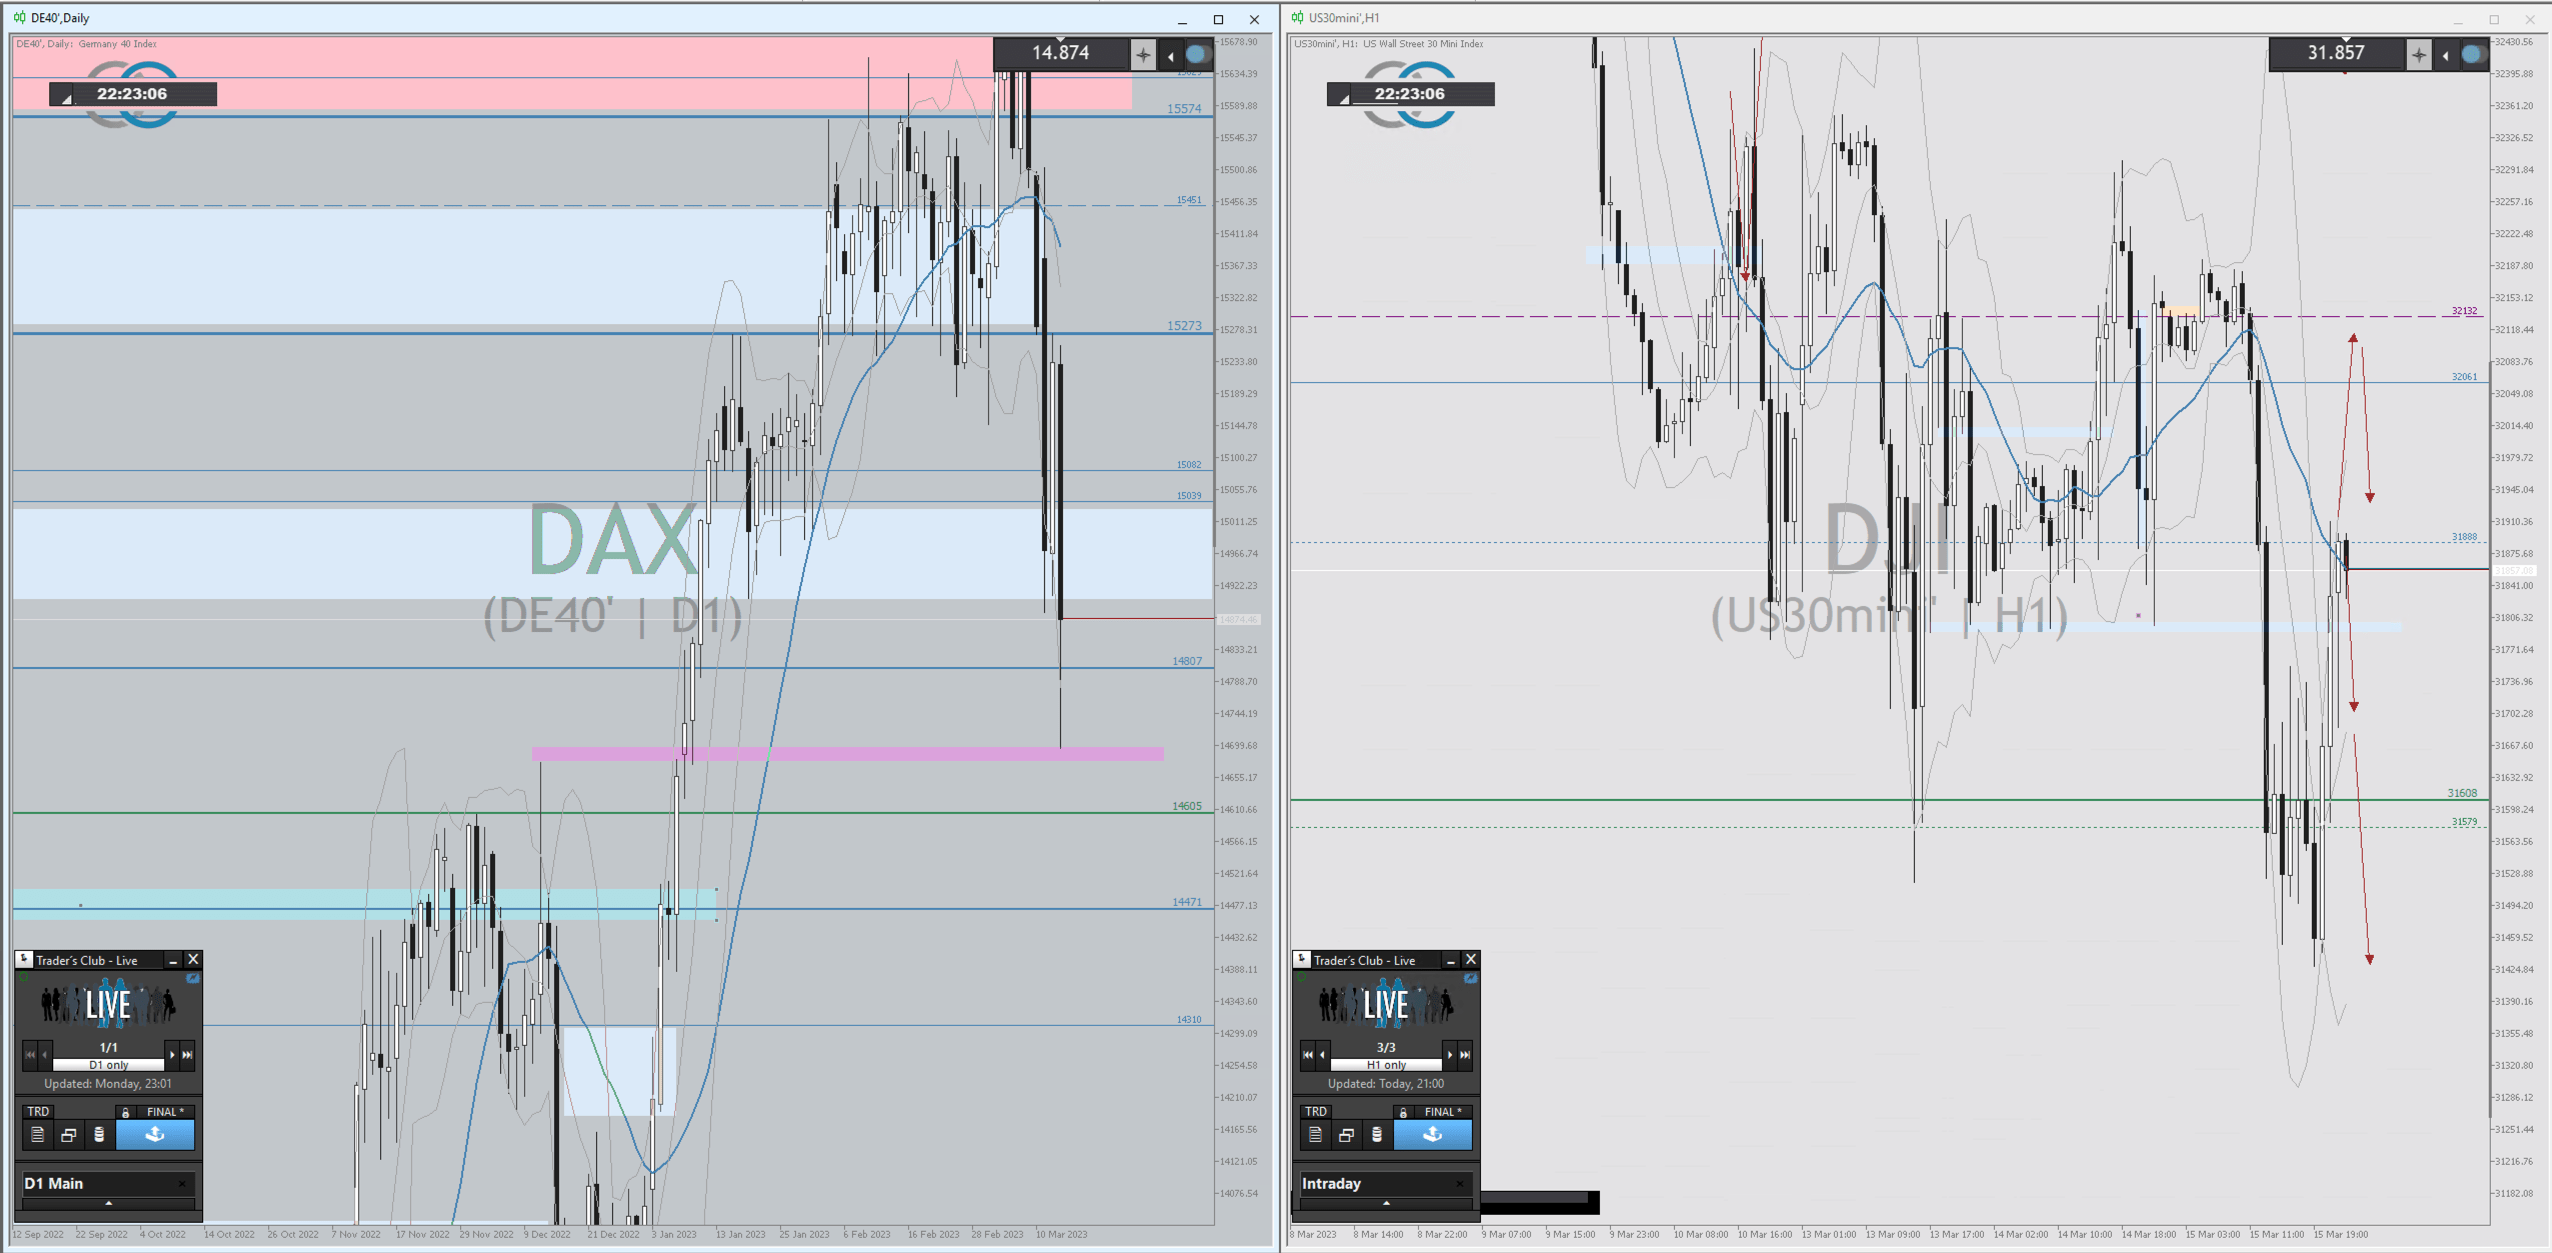2552x1253 pixels.
Task: Clear the D1 Main selection via x
Action: click(182, 1184)
